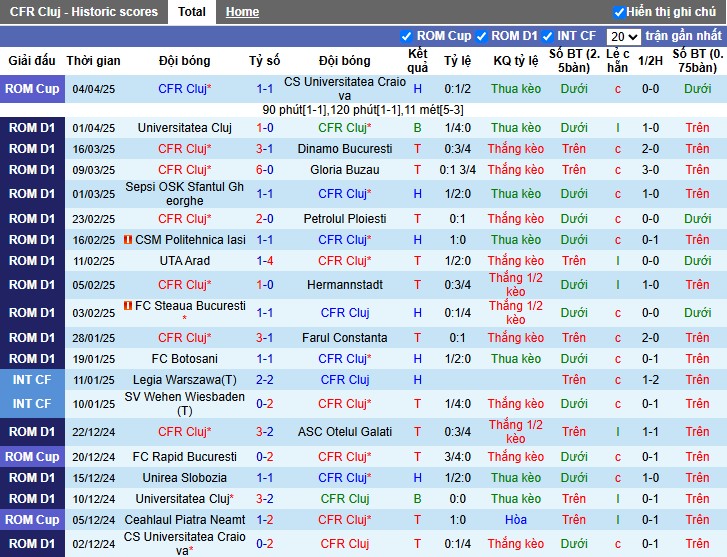Uncheck the INT CF filter checkbox
The image size is (727, 557).
[547, 36]
